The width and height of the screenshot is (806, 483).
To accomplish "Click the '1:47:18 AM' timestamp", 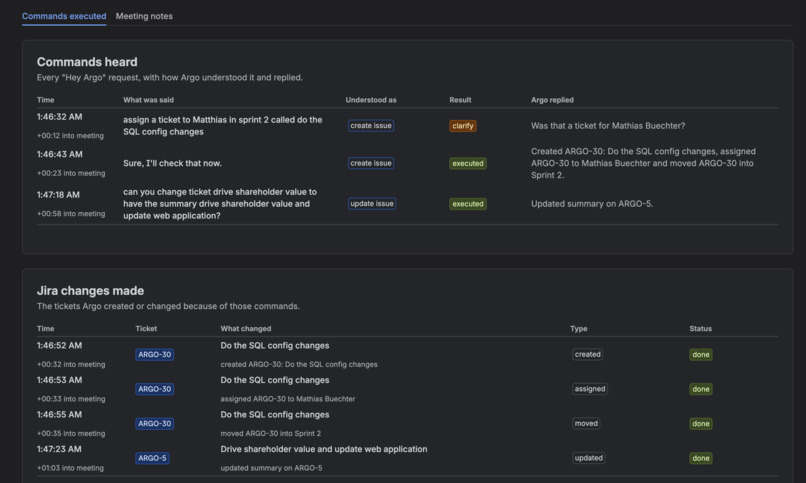I will coord(58,195).
